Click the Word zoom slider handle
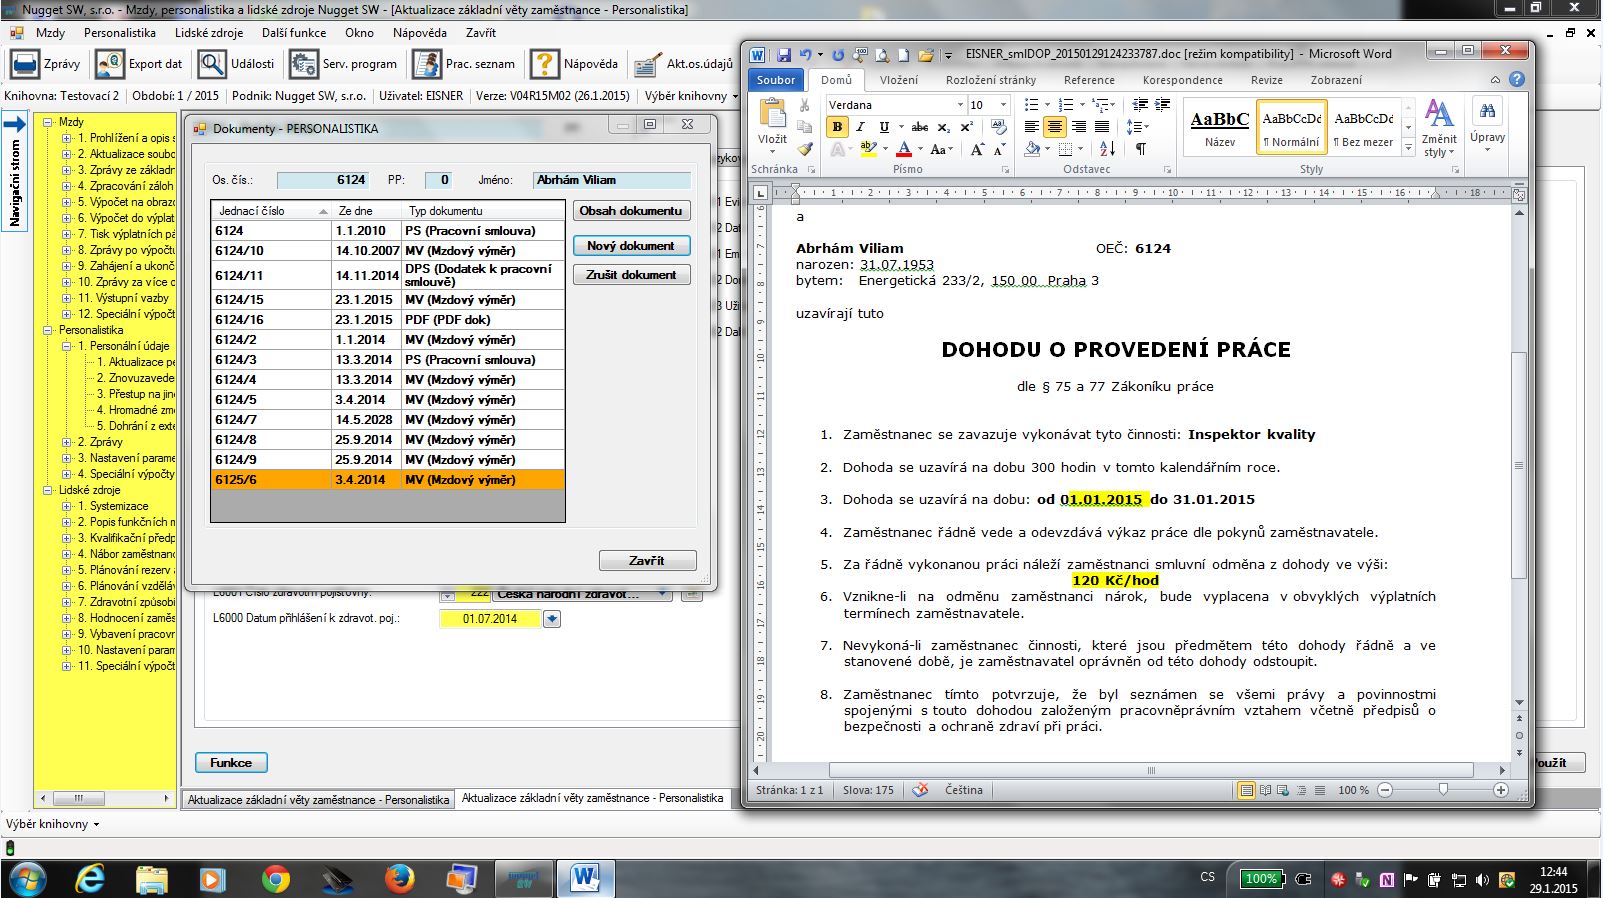 tap(1443, 790)
